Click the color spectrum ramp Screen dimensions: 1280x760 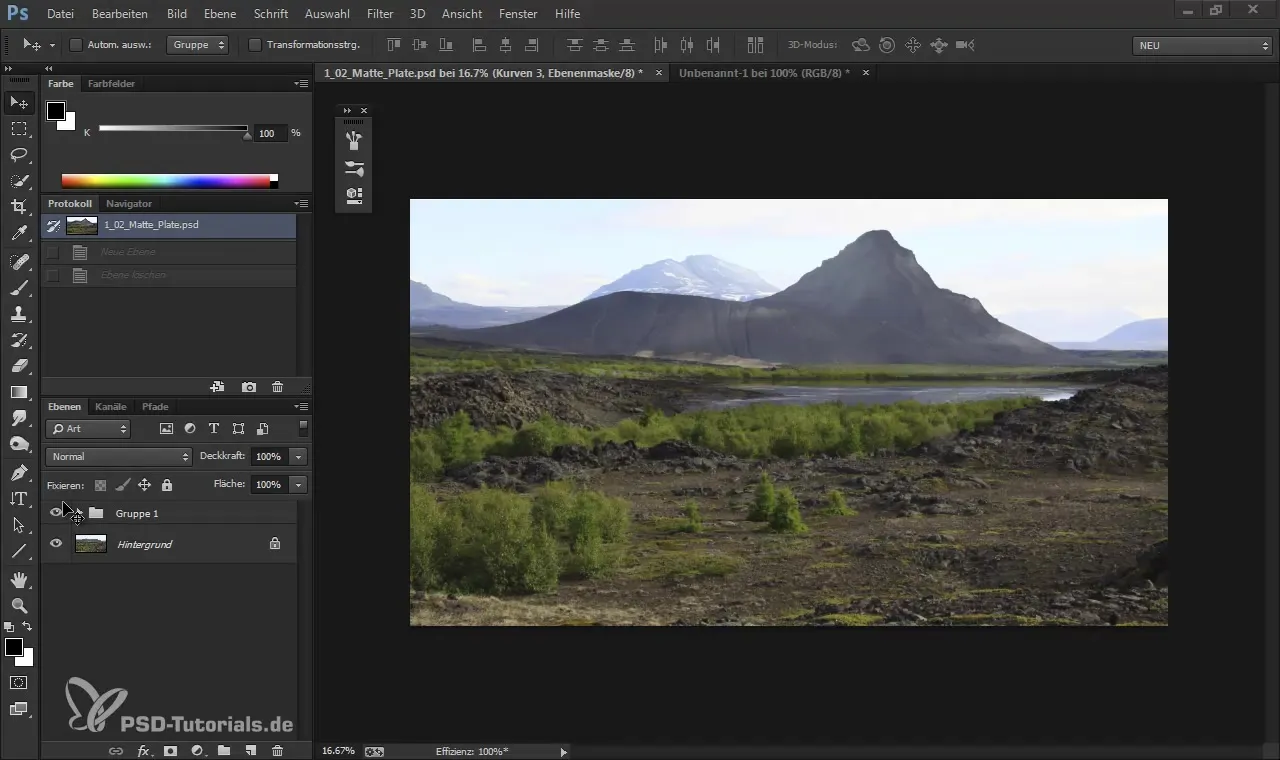click(169, 181)
